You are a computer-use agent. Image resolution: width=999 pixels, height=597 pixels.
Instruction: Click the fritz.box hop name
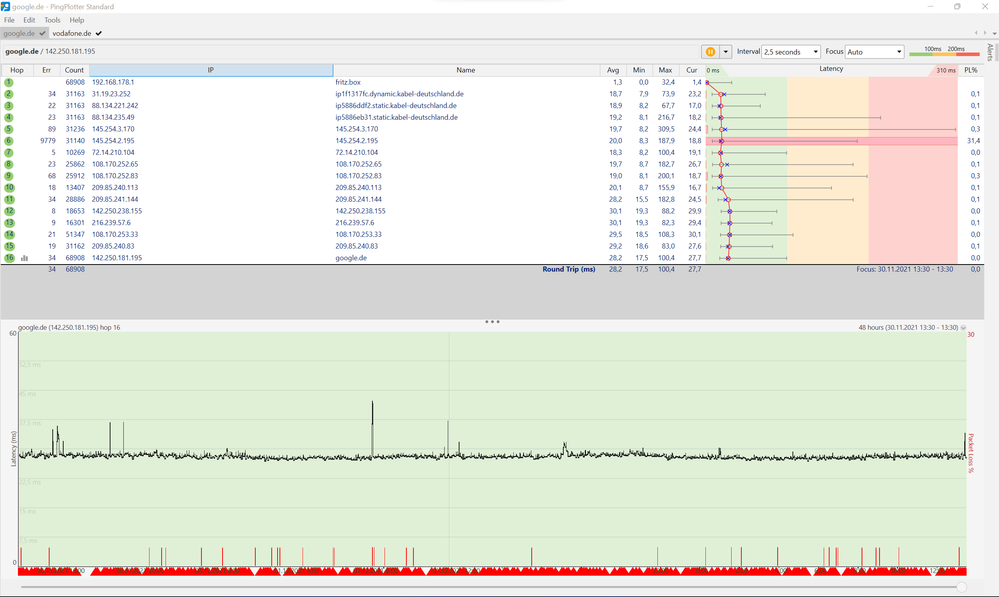pyautogui.click(x=348, y=82)
